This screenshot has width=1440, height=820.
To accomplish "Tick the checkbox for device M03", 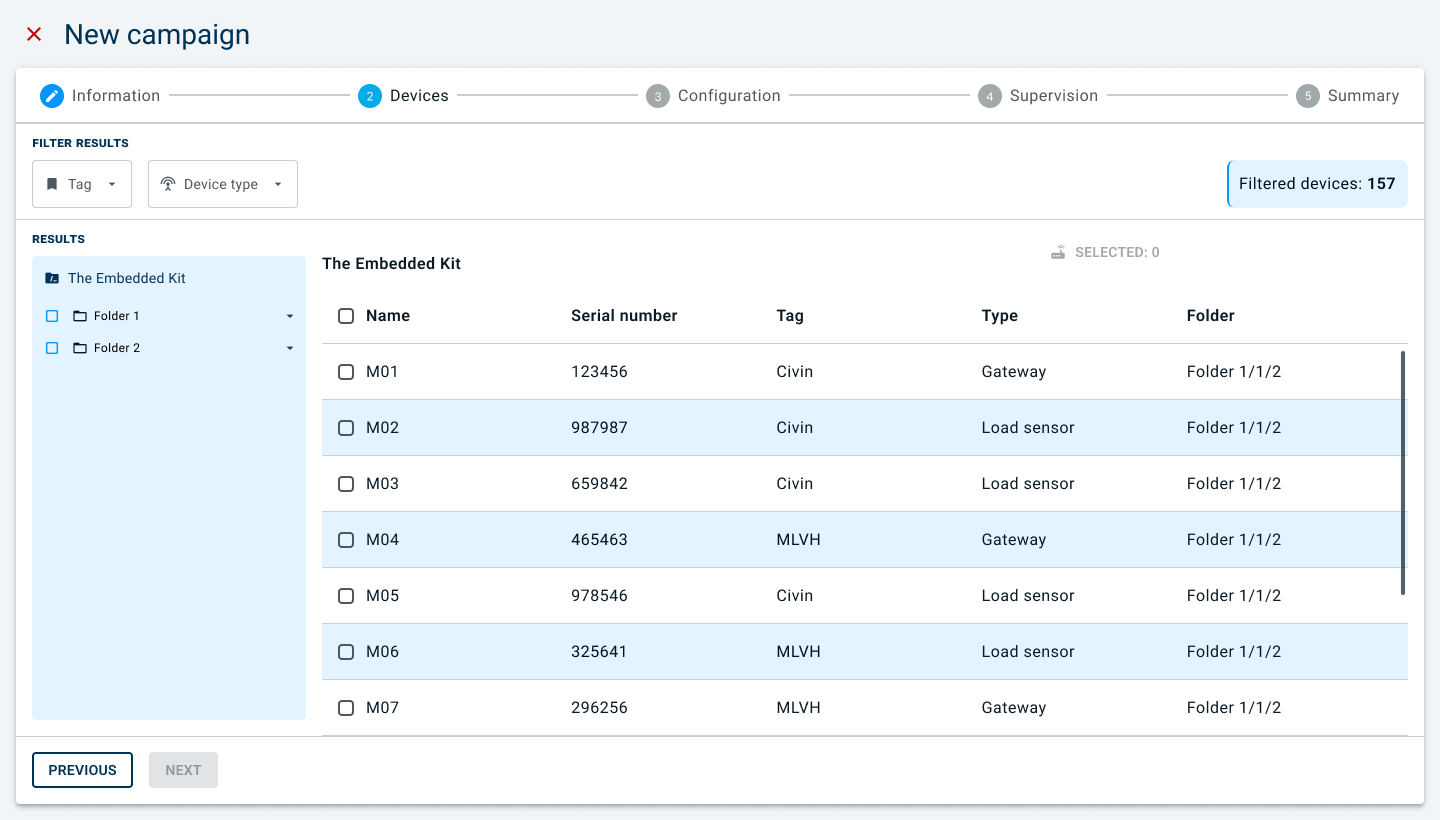I will coord(346,484).
